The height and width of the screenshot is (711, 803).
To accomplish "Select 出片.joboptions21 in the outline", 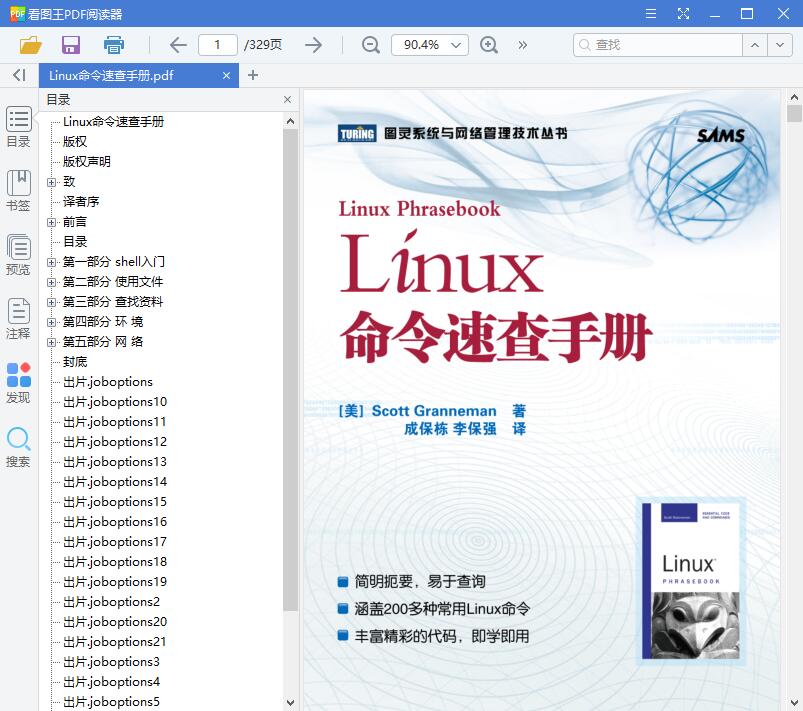I will 115,642.
